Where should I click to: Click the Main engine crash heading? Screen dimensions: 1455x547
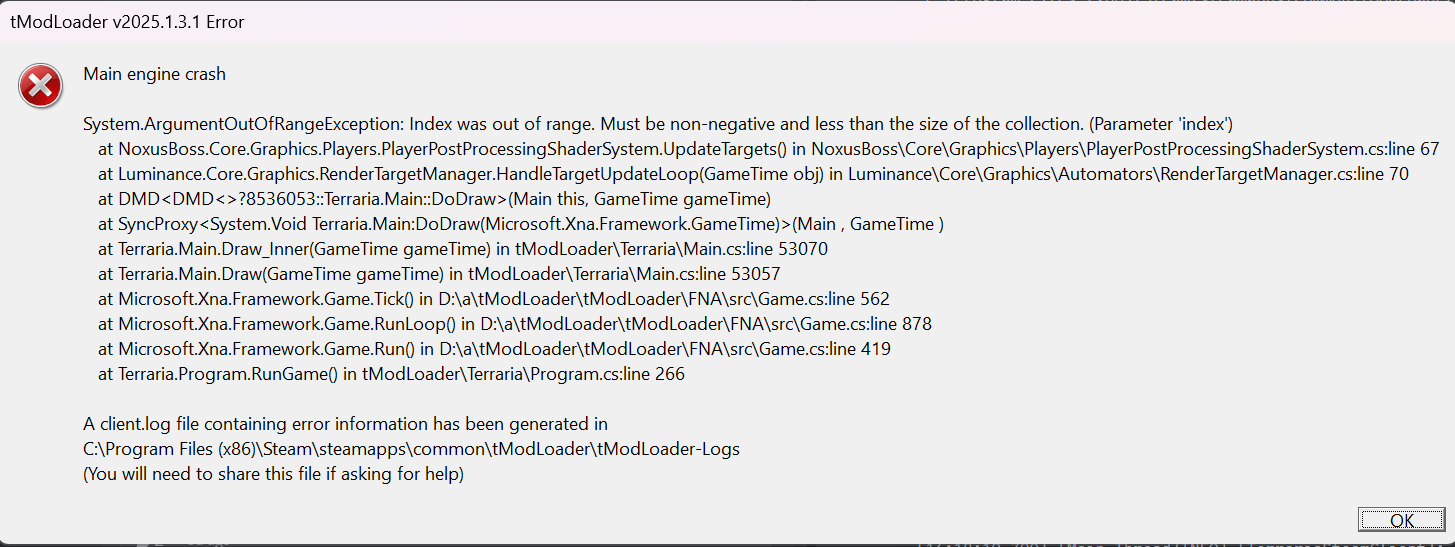tap(154, 74)
